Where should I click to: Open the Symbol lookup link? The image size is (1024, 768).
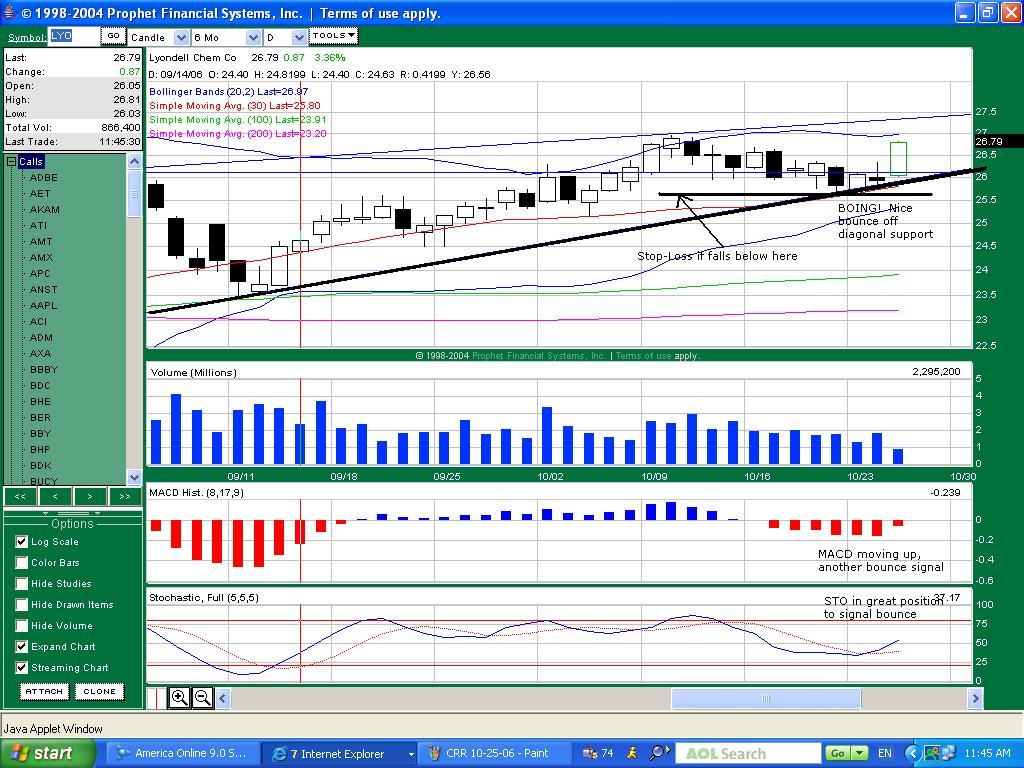click(27, 37)
